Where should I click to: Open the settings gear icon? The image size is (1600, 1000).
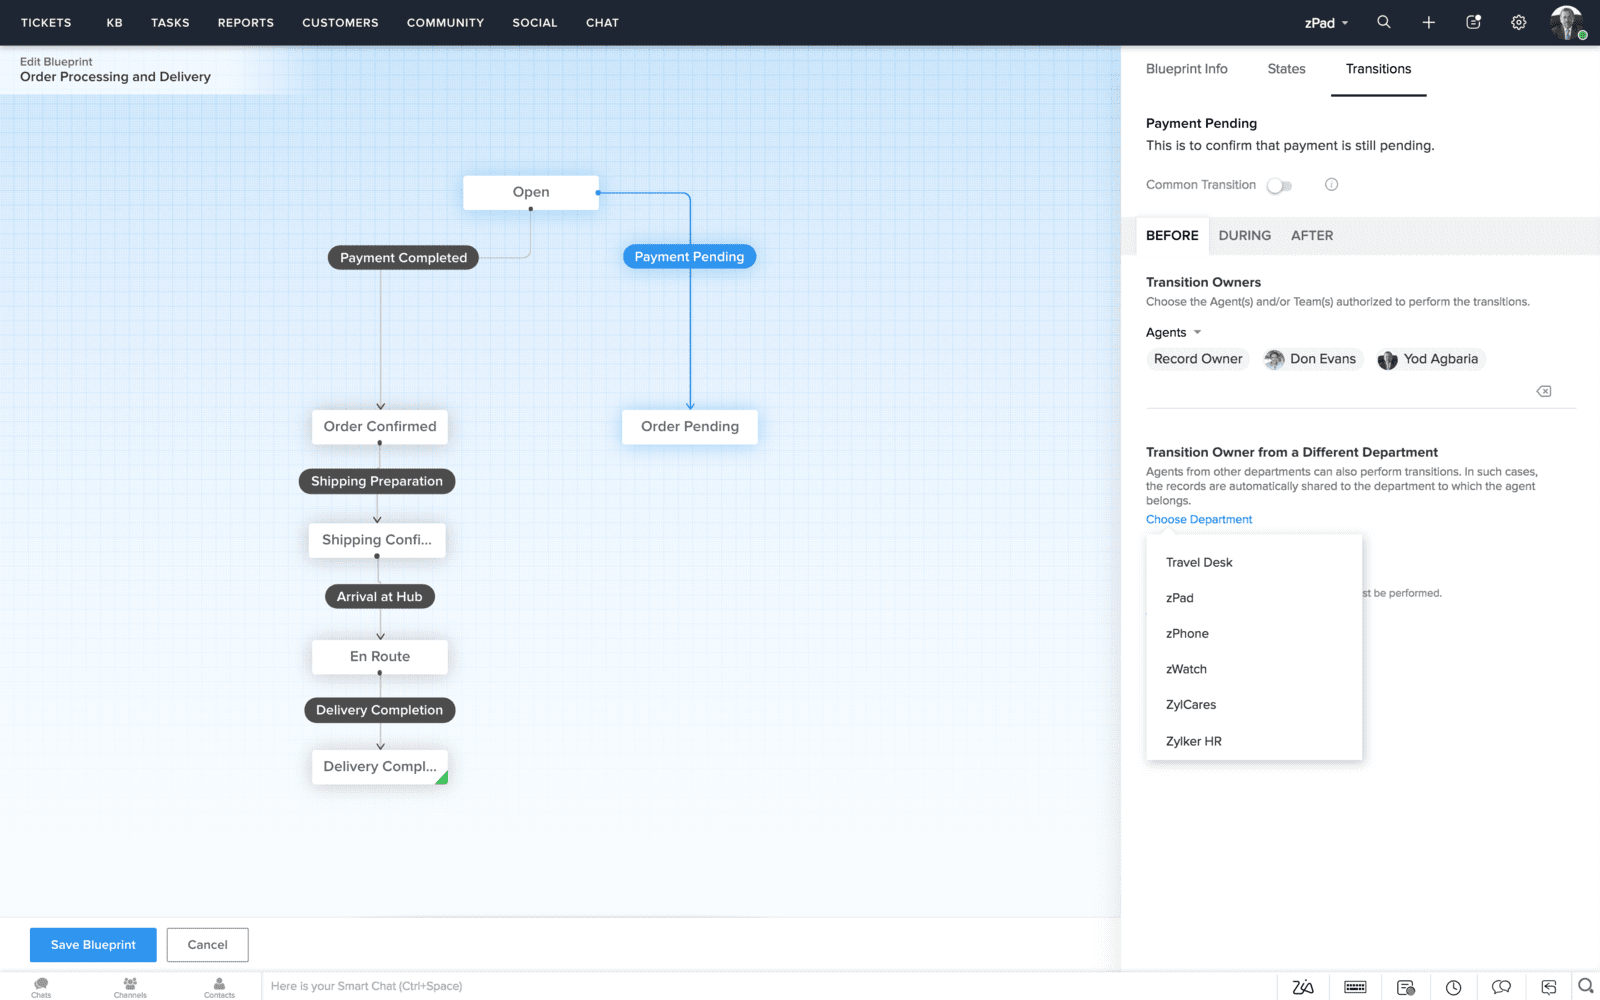coord(1519,22)
